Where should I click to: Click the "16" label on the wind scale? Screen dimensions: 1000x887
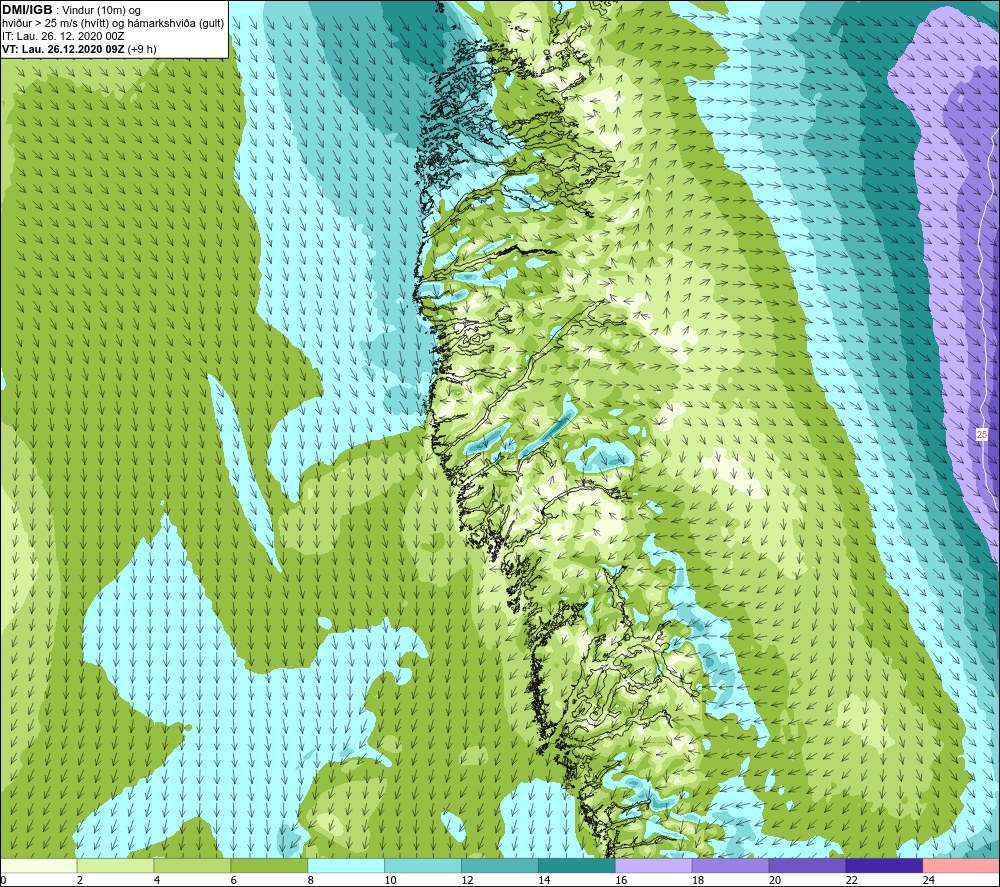point(621,880)
